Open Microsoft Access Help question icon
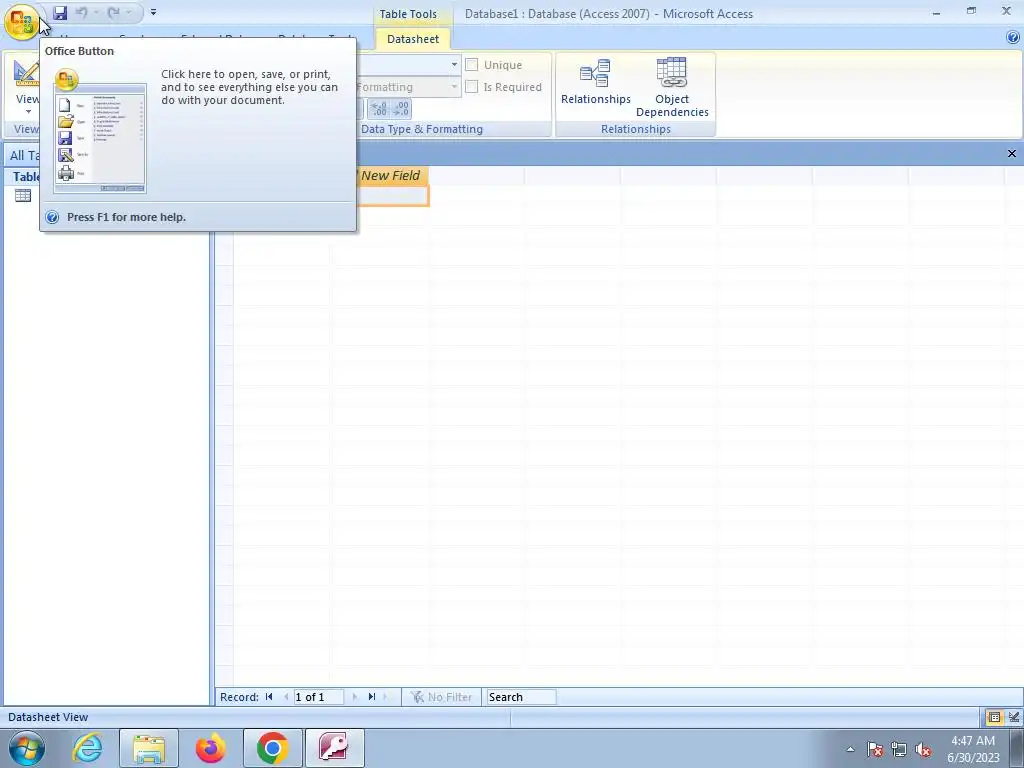This screenshot has width=1024, height=768. click(x=1013, y=38)
